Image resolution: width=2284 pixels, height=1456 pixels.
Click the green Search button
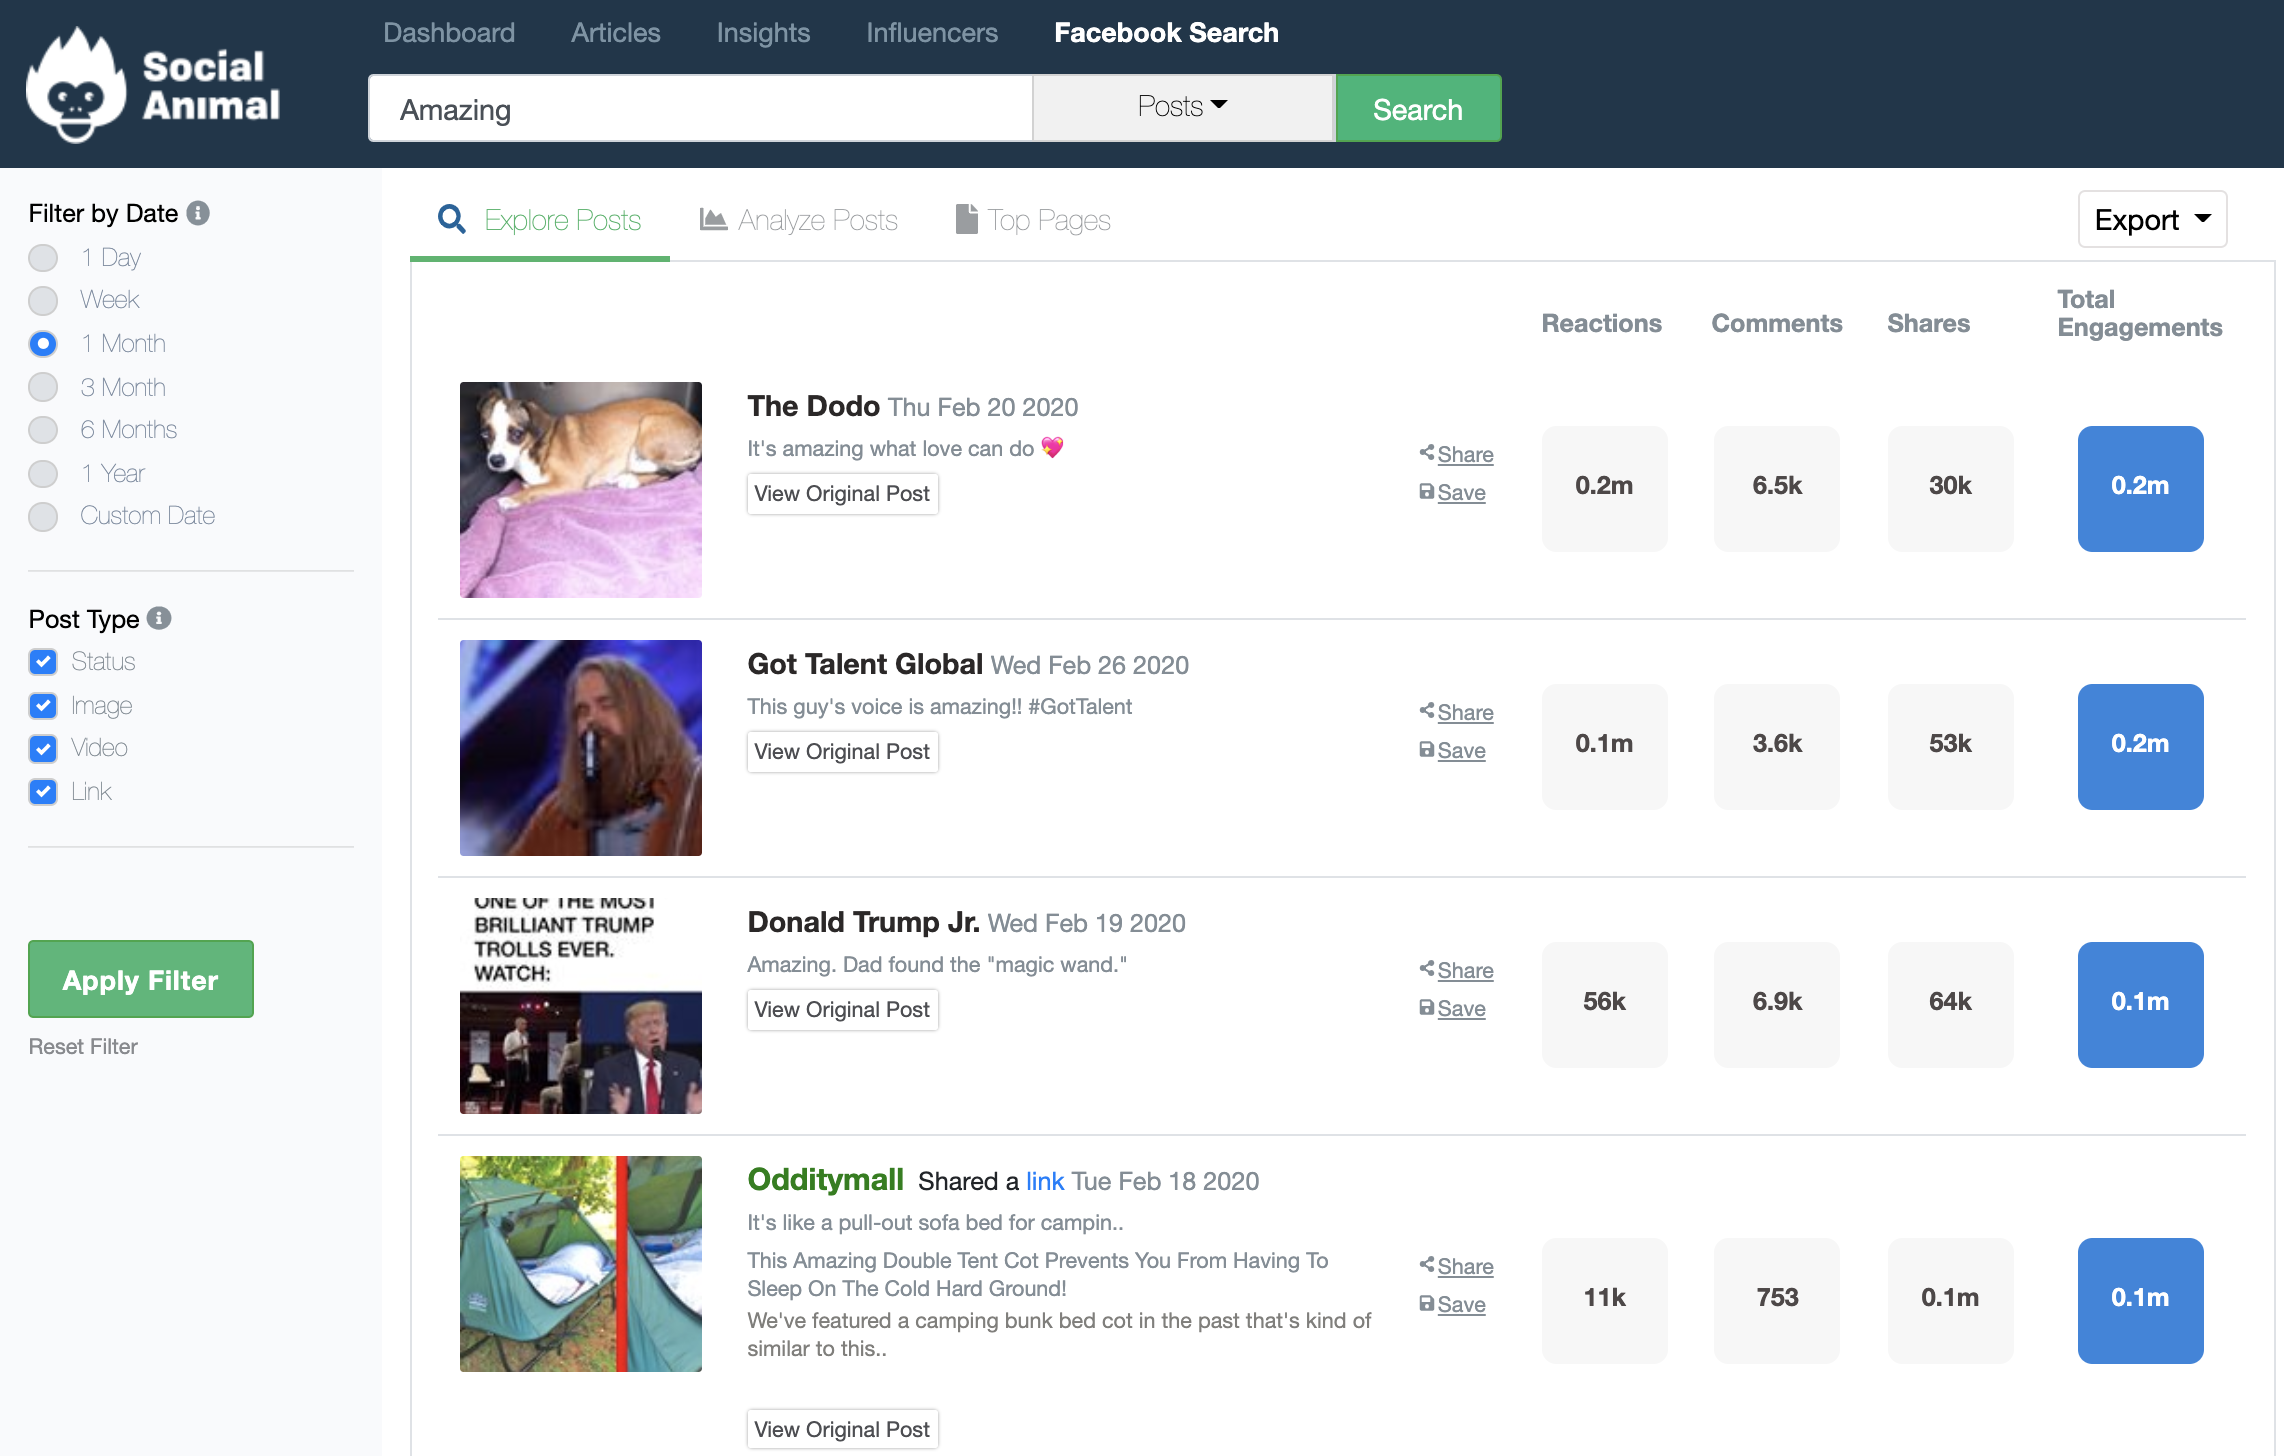(x=1418, y=108)
